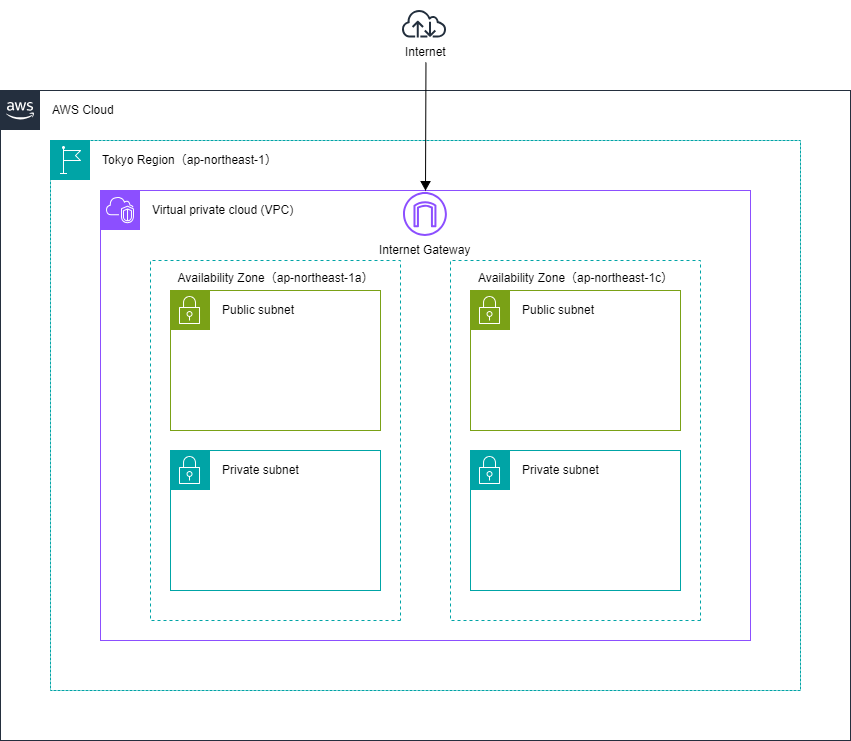Screen dimensions: 851x741
Task: Click the "Private subnet" label in ap-northeast-1c
Action: 560,470
